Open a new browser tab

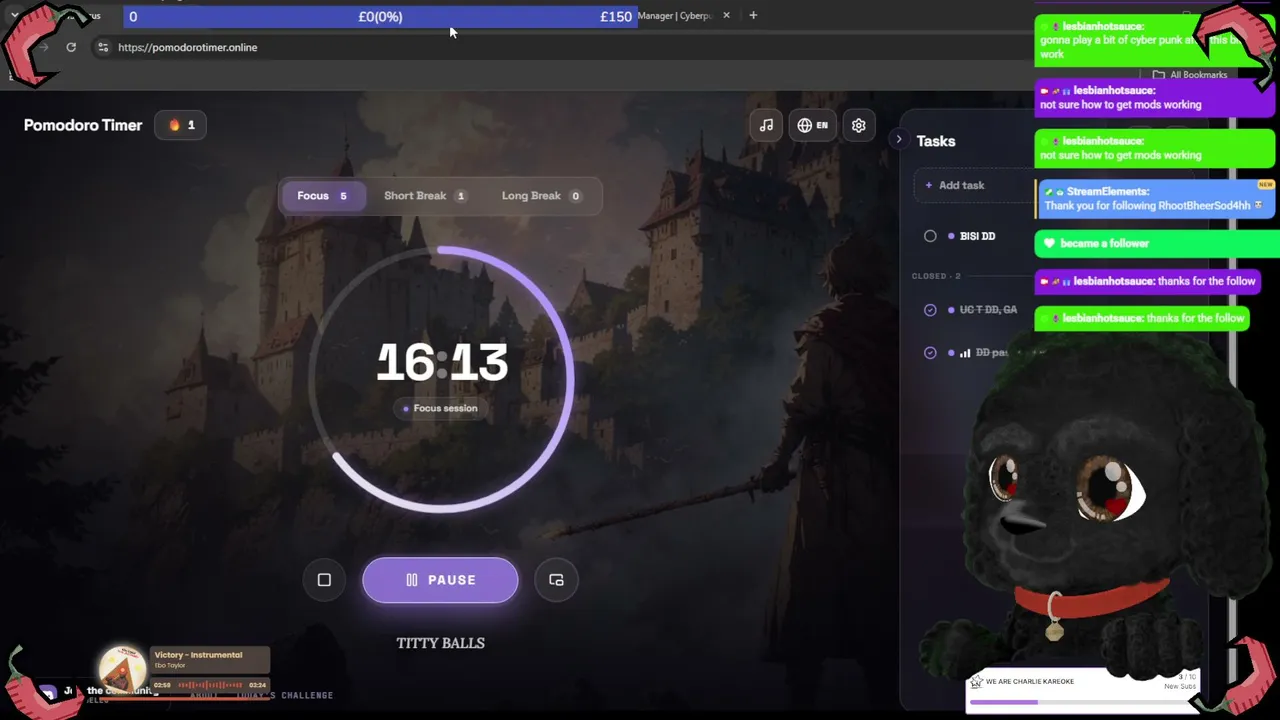753,15
